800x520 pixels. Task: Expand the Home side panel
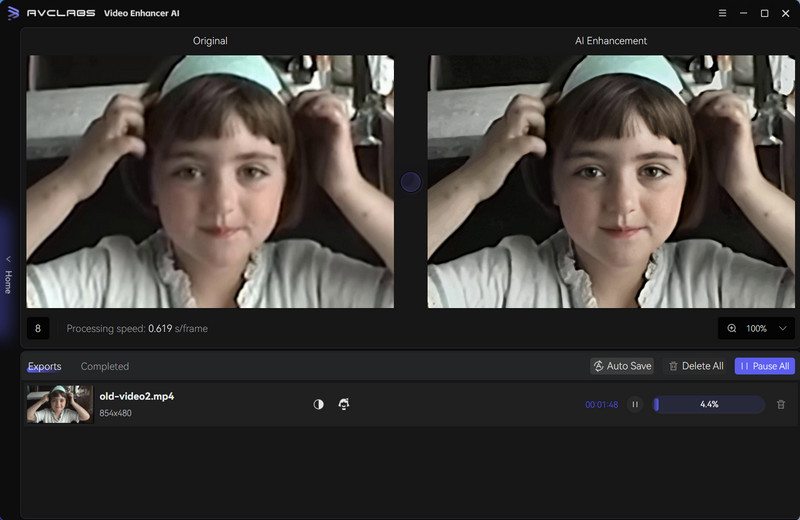[x=8, y=275]
